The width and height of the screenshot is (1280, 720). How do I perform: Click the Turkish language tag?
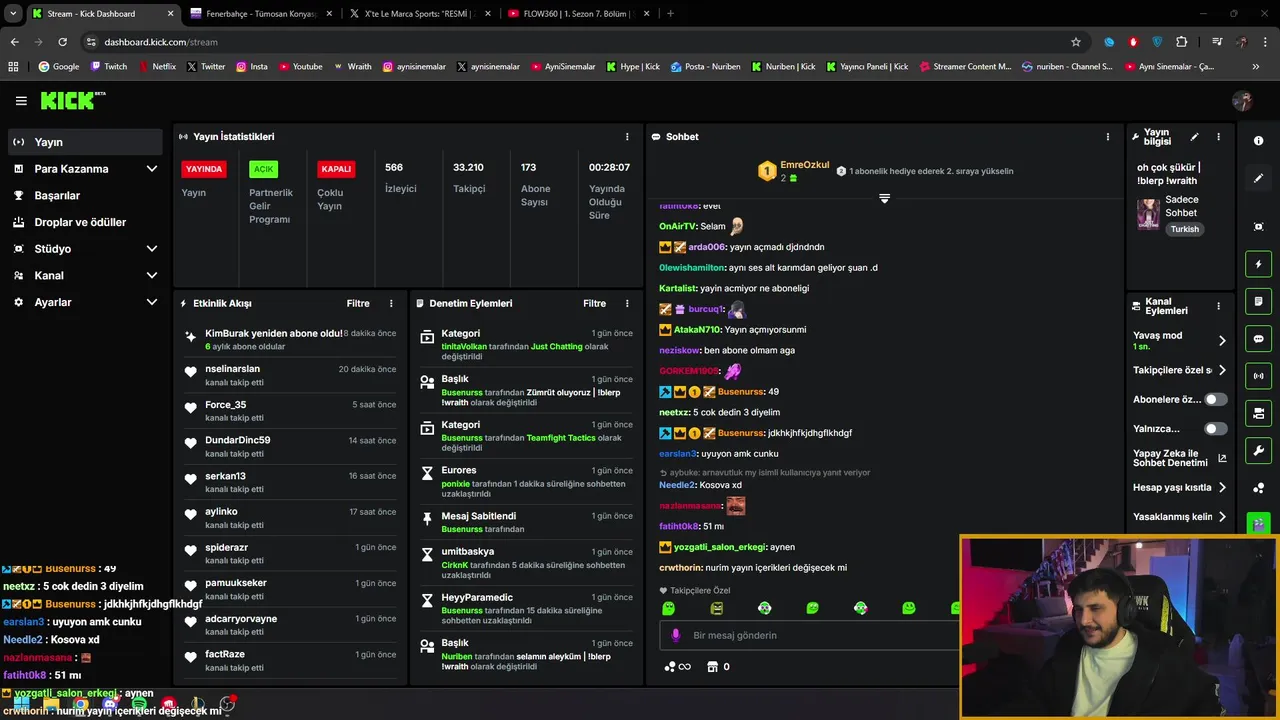(x=1185, y=229)
